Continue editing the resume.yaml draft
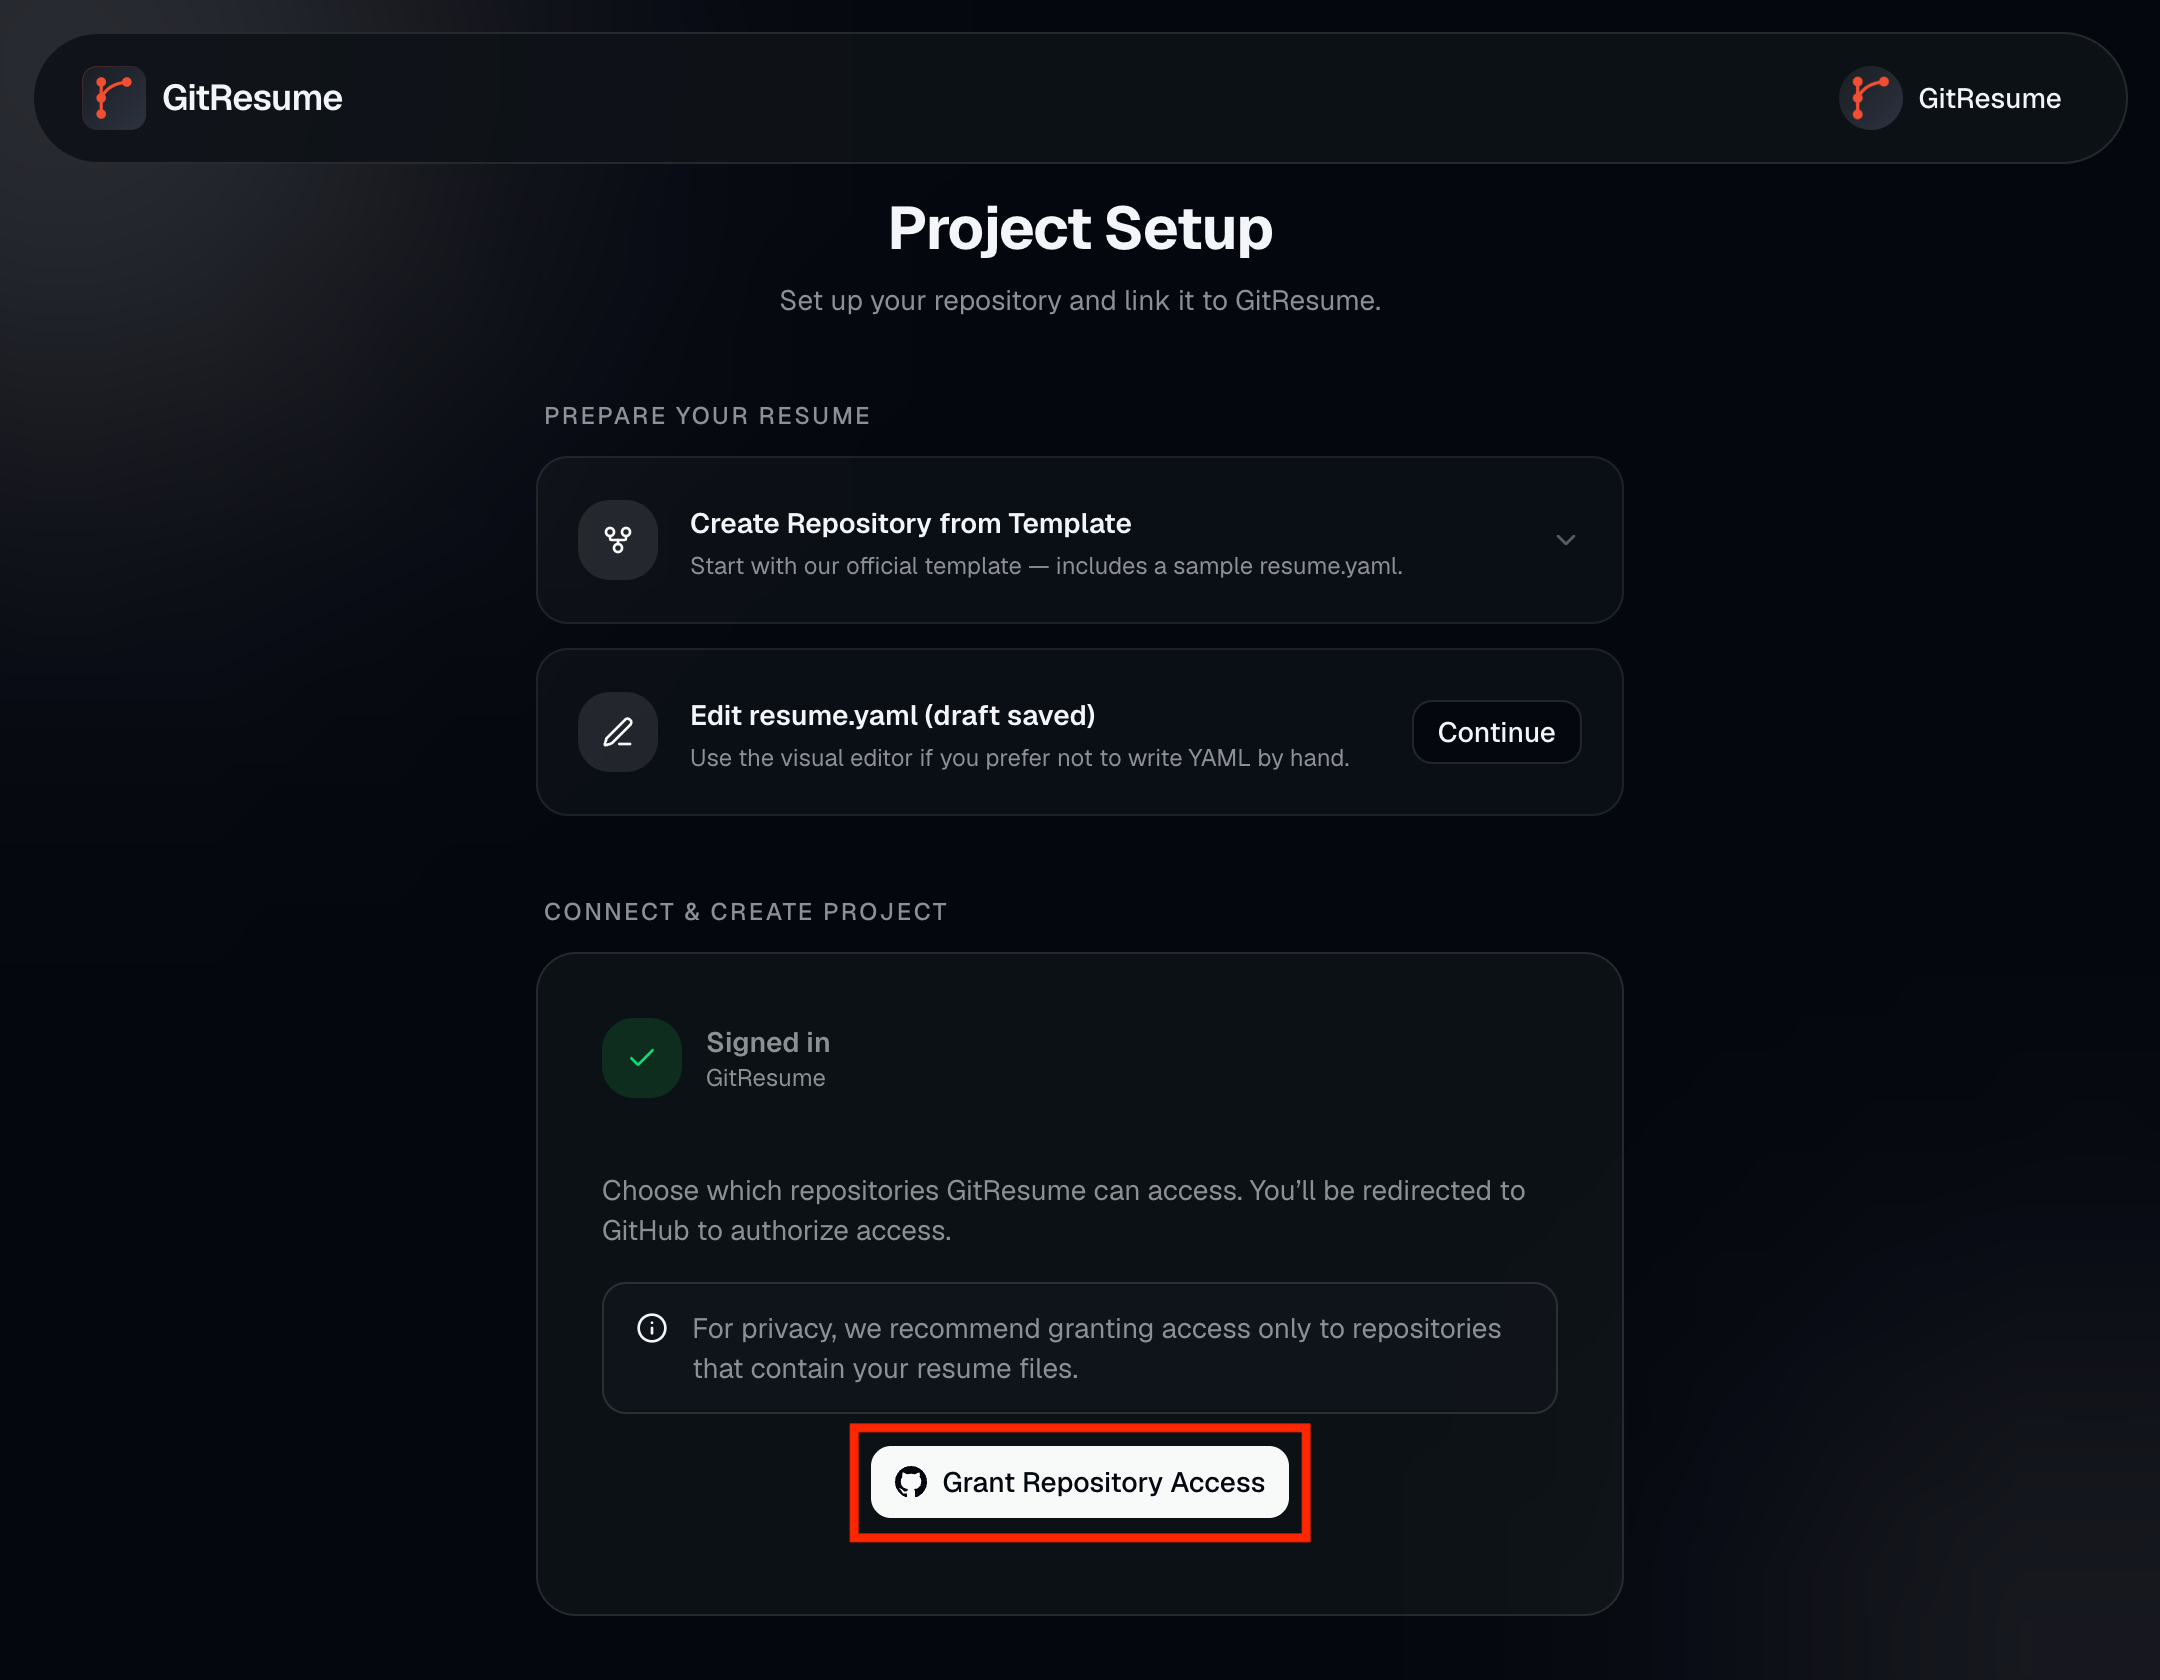 pos(1496,732)
